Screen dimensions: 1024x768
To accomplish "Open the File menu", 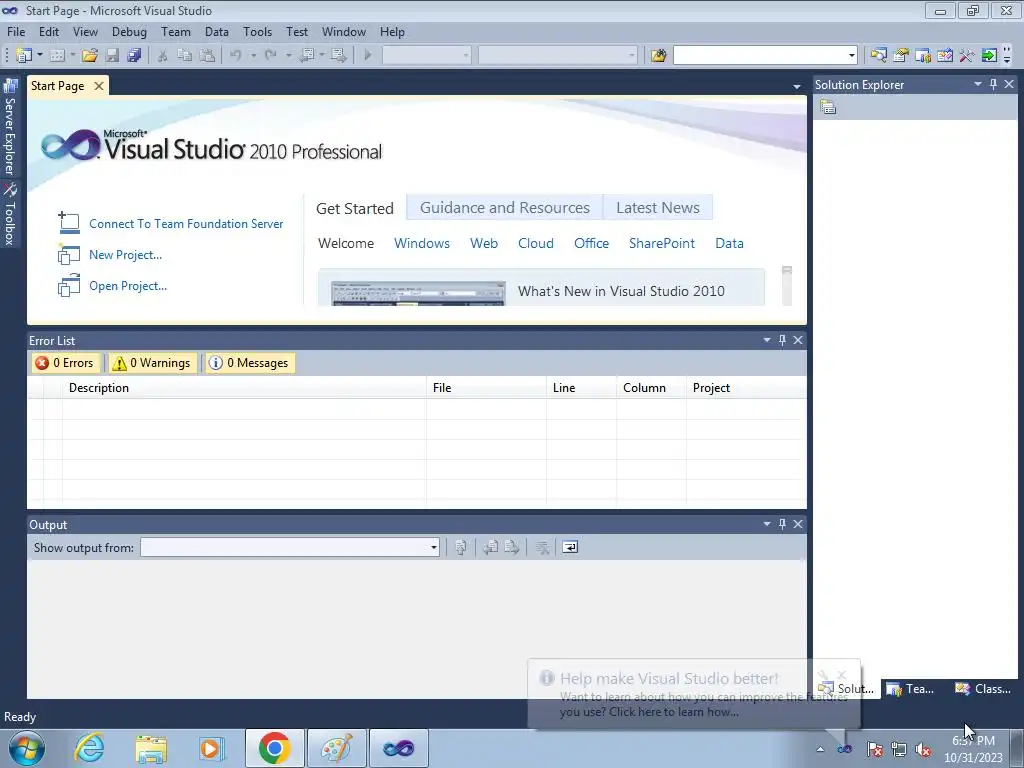I will coord(16,32).
